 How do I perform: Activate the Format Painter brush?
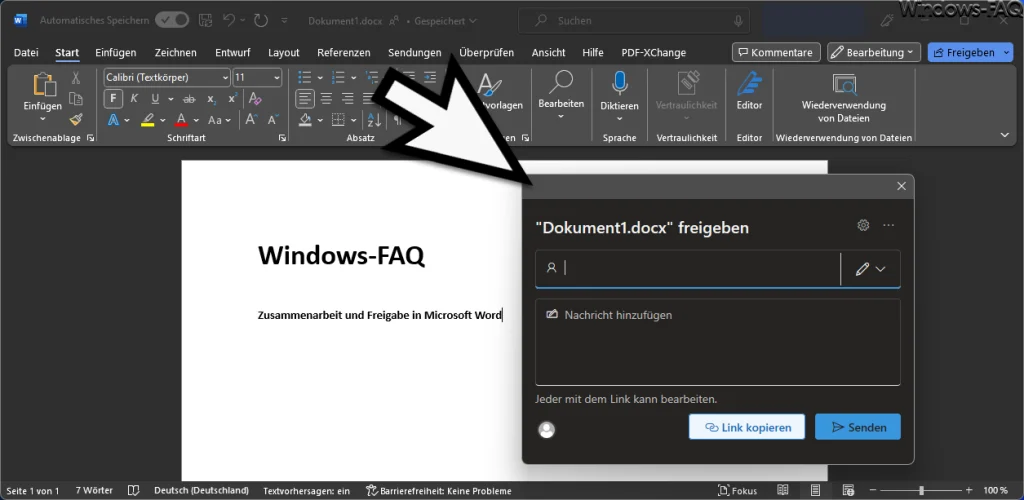pyautogui.click(x=76, y=119)
